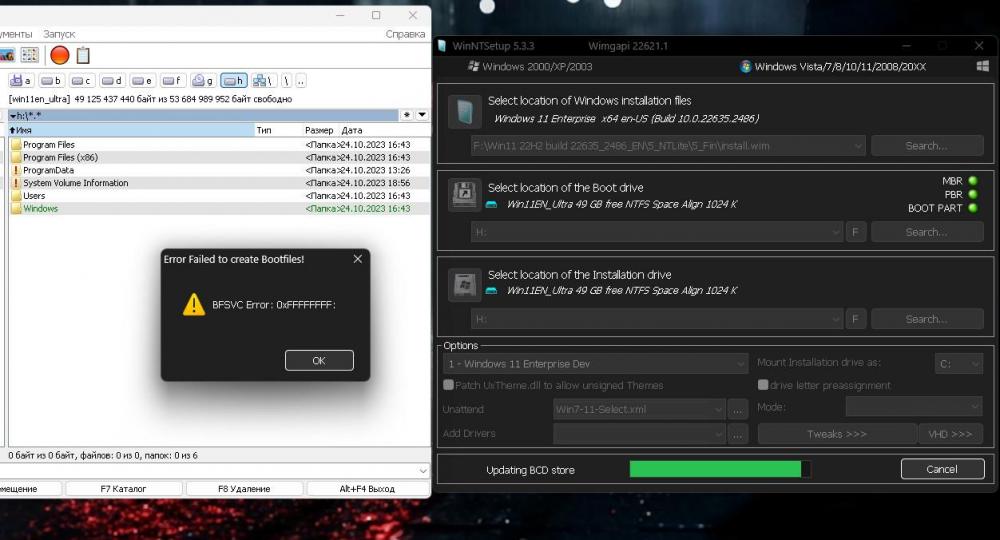Select drive c button in drive bar
Image resolution: width=1000 pixels, height=540 pixels.
(x=82, y=80)
